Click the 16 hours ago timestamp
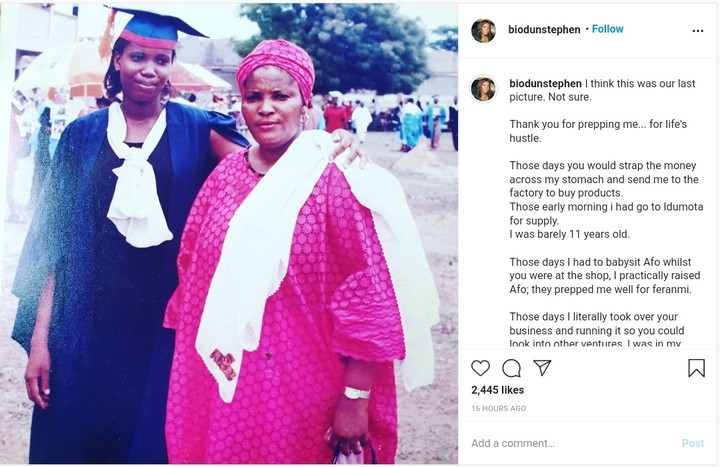Image resolution: width=720 pixels, height=467 pixels. tap(499, 409)
